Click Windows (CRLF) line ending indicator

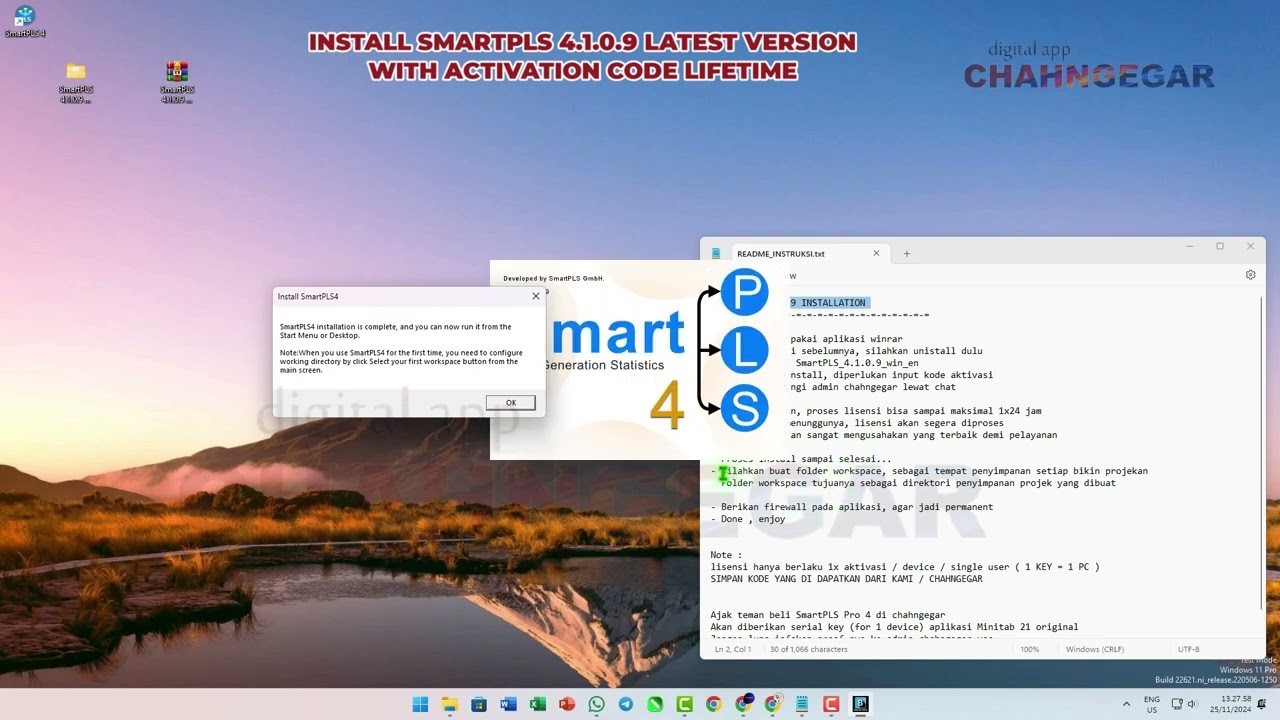point(1095,649)
